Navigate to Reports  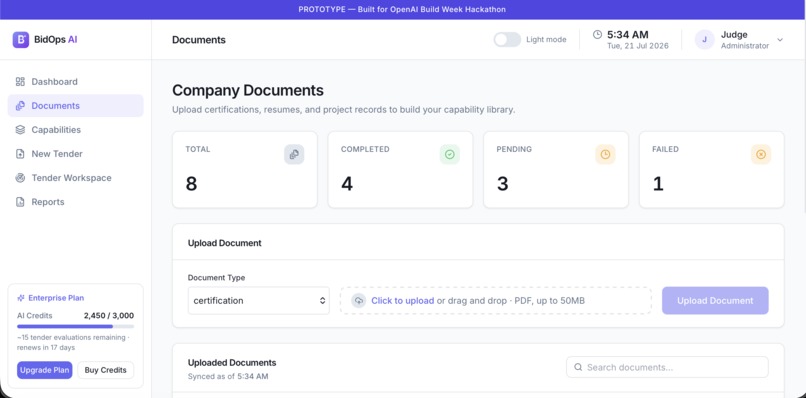(75, 202)
